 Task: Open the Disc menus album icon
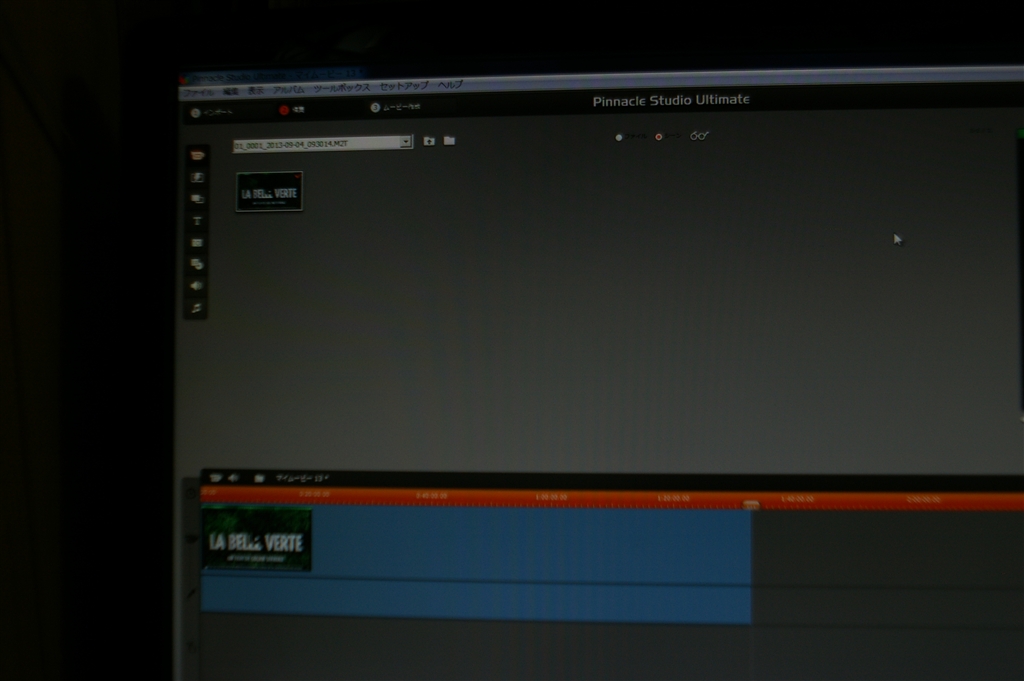coord(197,264)
